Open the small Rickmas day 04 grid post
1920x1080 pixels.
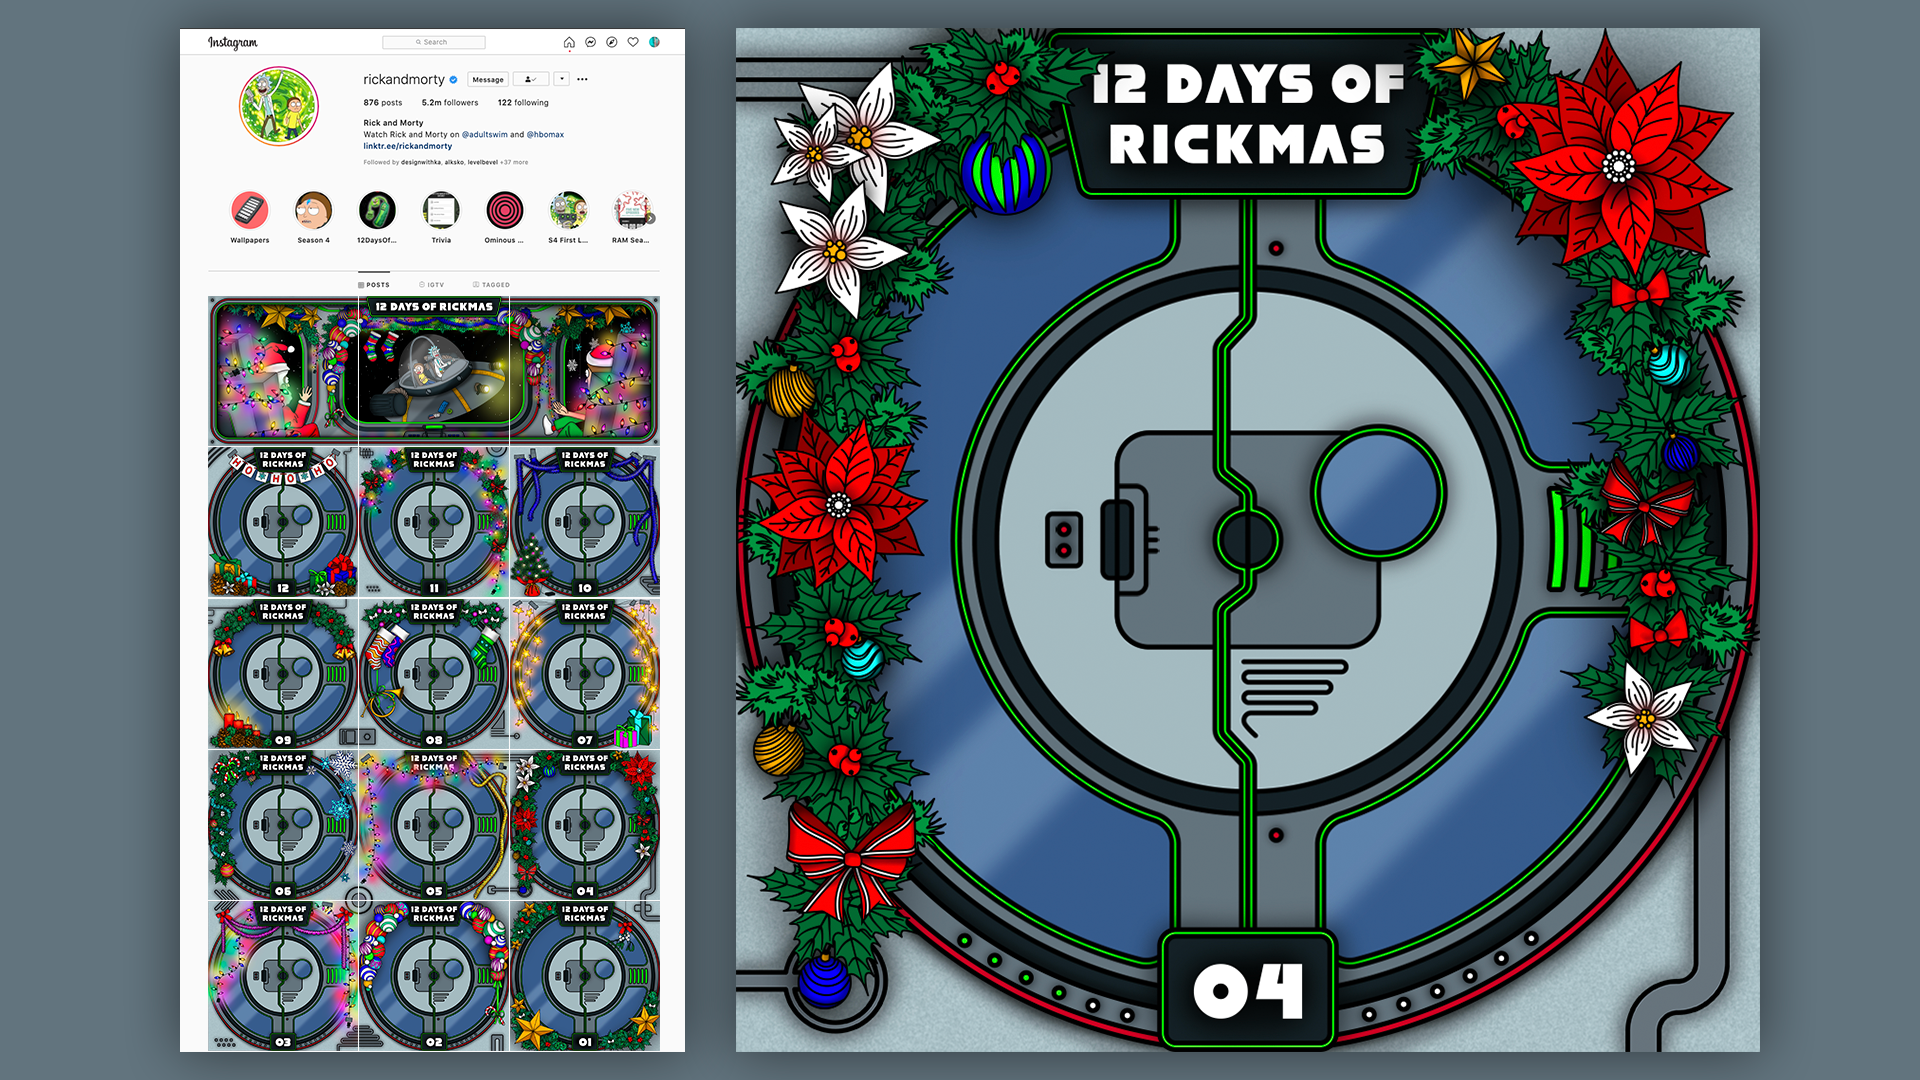tap(585, 825)
